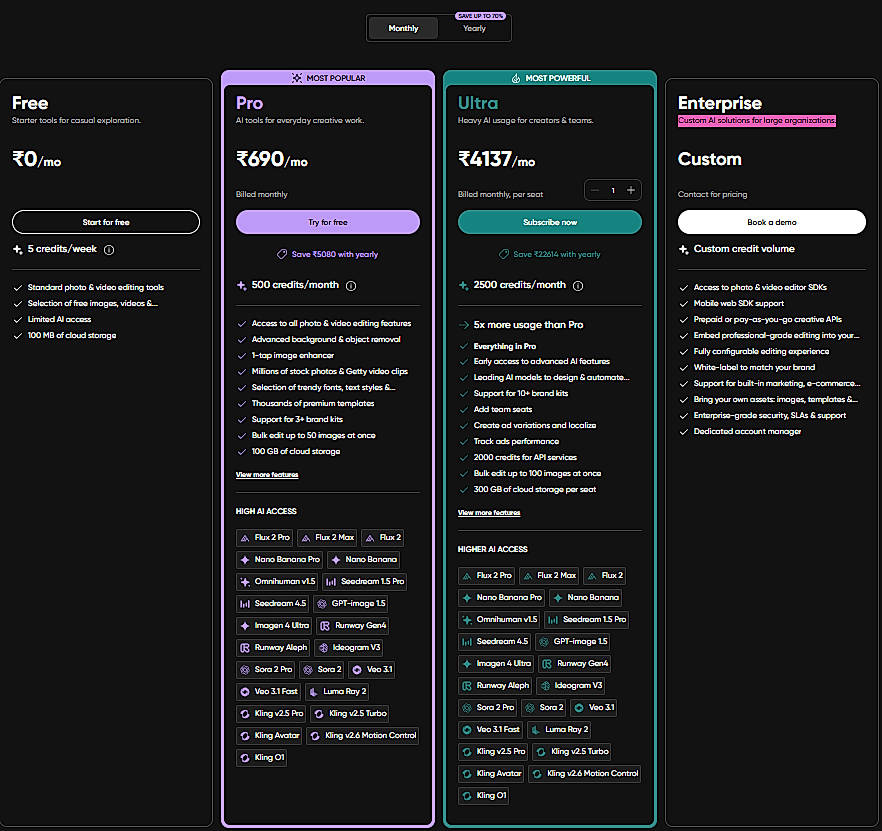
Task: Click the Start for free button
Action: coord(106,222)
